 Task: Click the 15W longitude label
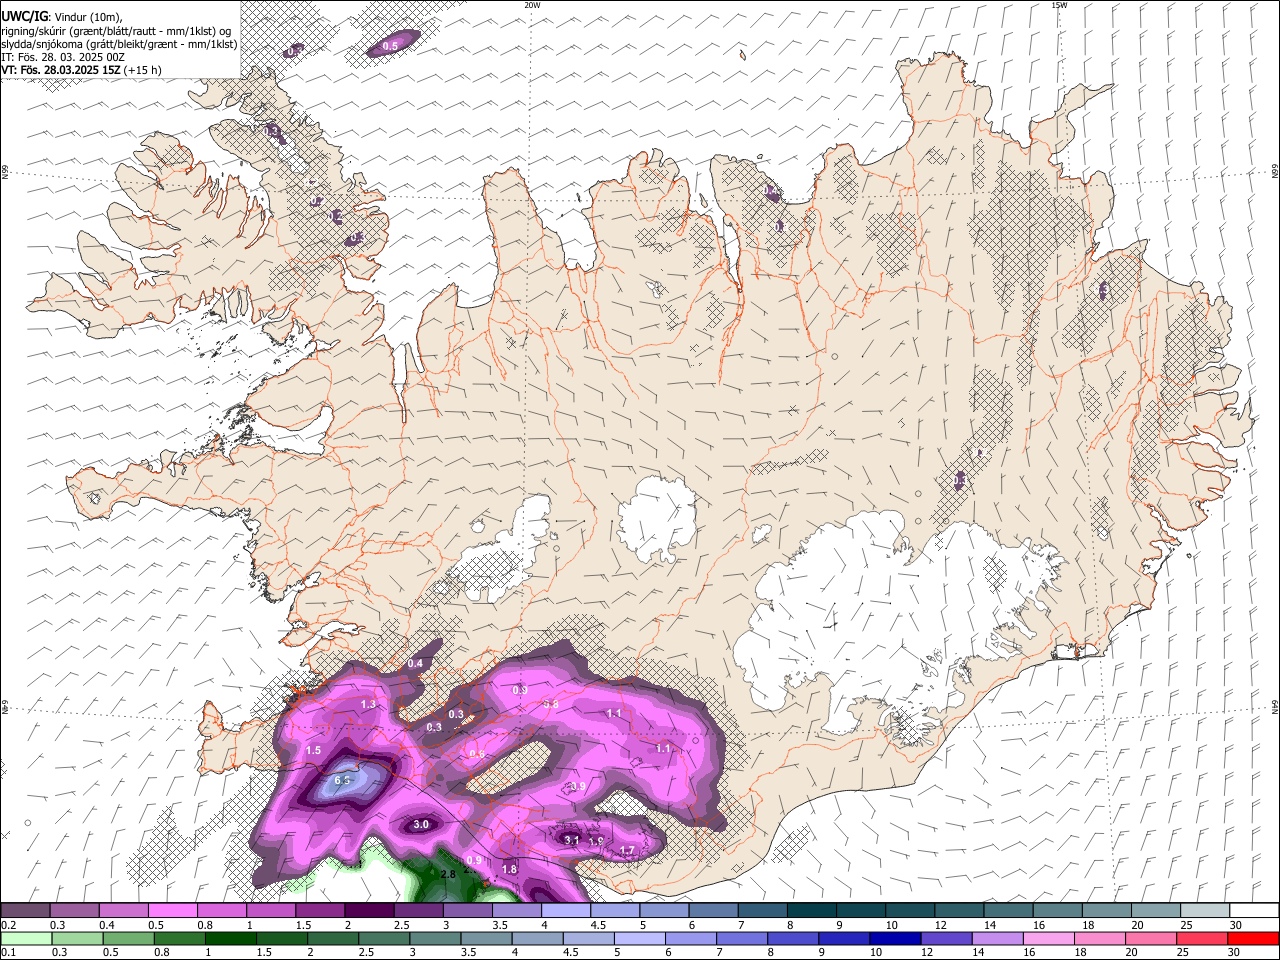(1059, 5)
